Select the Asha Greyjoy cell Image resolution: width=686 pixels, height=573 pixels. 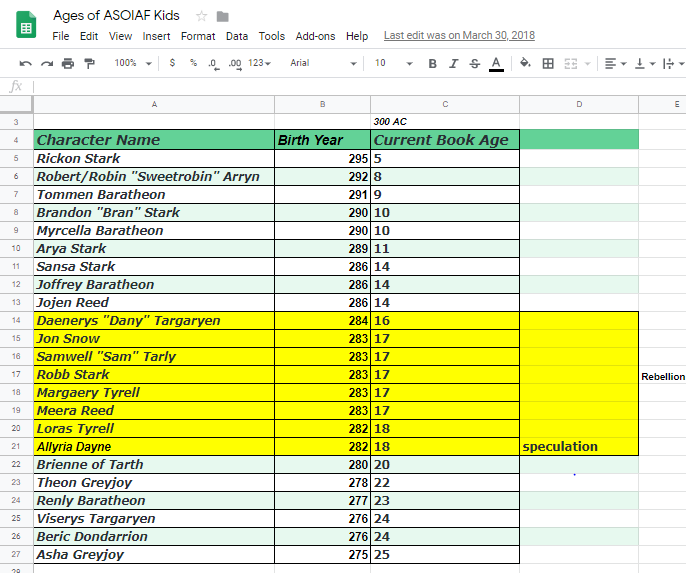click(154, 554)
